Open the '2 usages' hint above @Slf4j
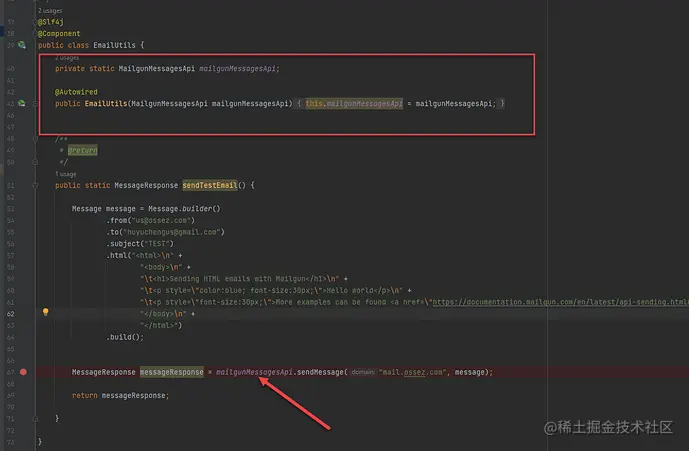Screen dimensions: 689x451 click(50, 11)
